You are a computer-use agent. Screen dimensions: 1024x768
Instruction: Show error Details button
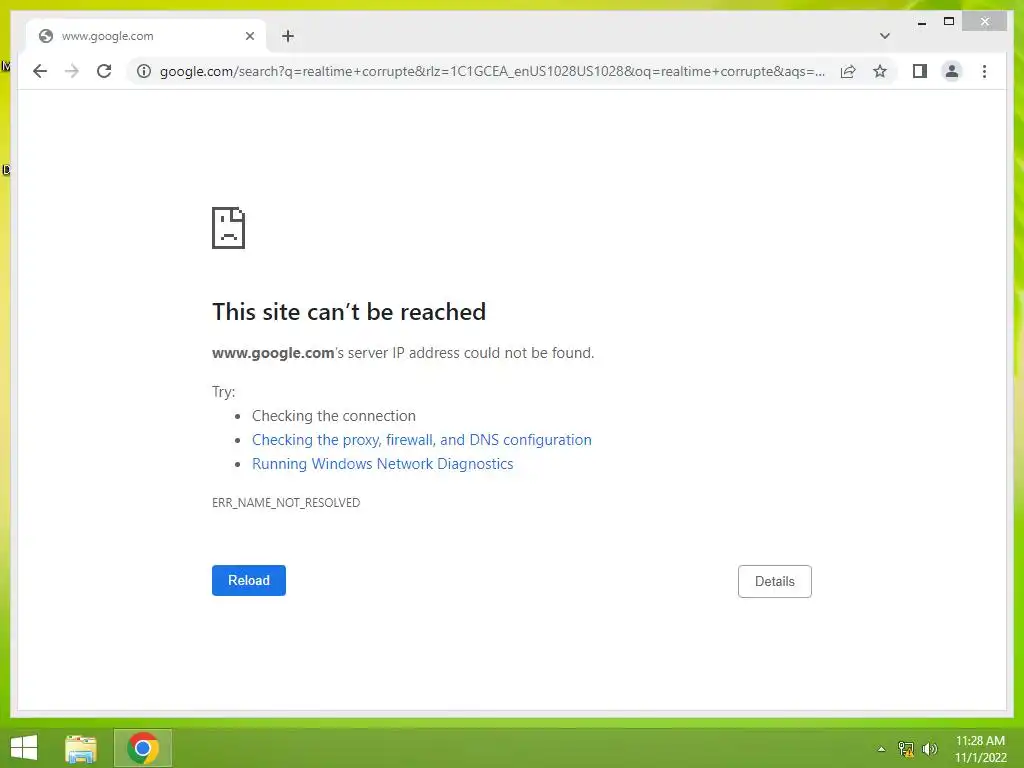(775, 581)
